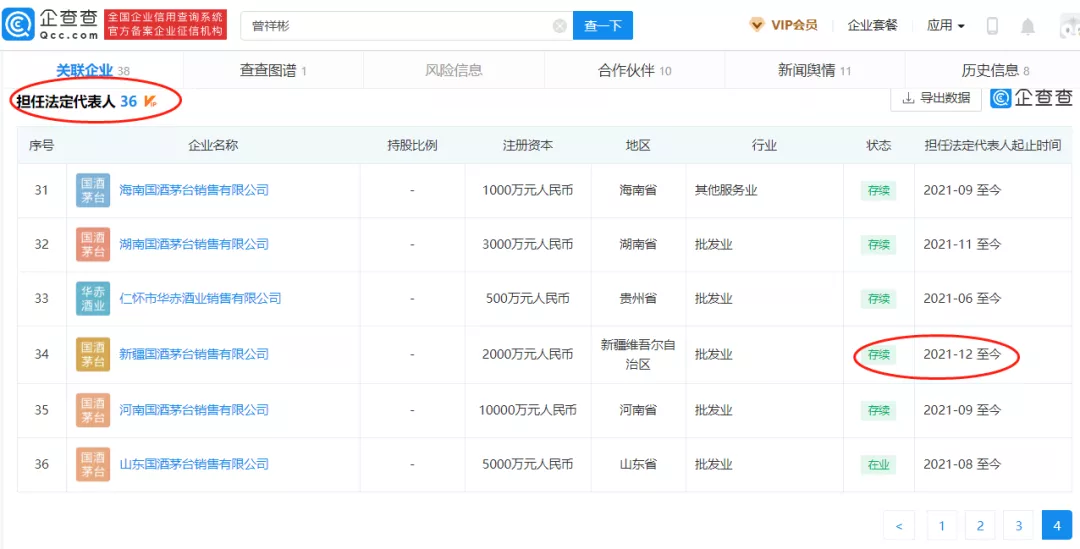Viewport: 1080px width, 549px height.
Task: Open the 历史信息 tab
Action: 994,70
